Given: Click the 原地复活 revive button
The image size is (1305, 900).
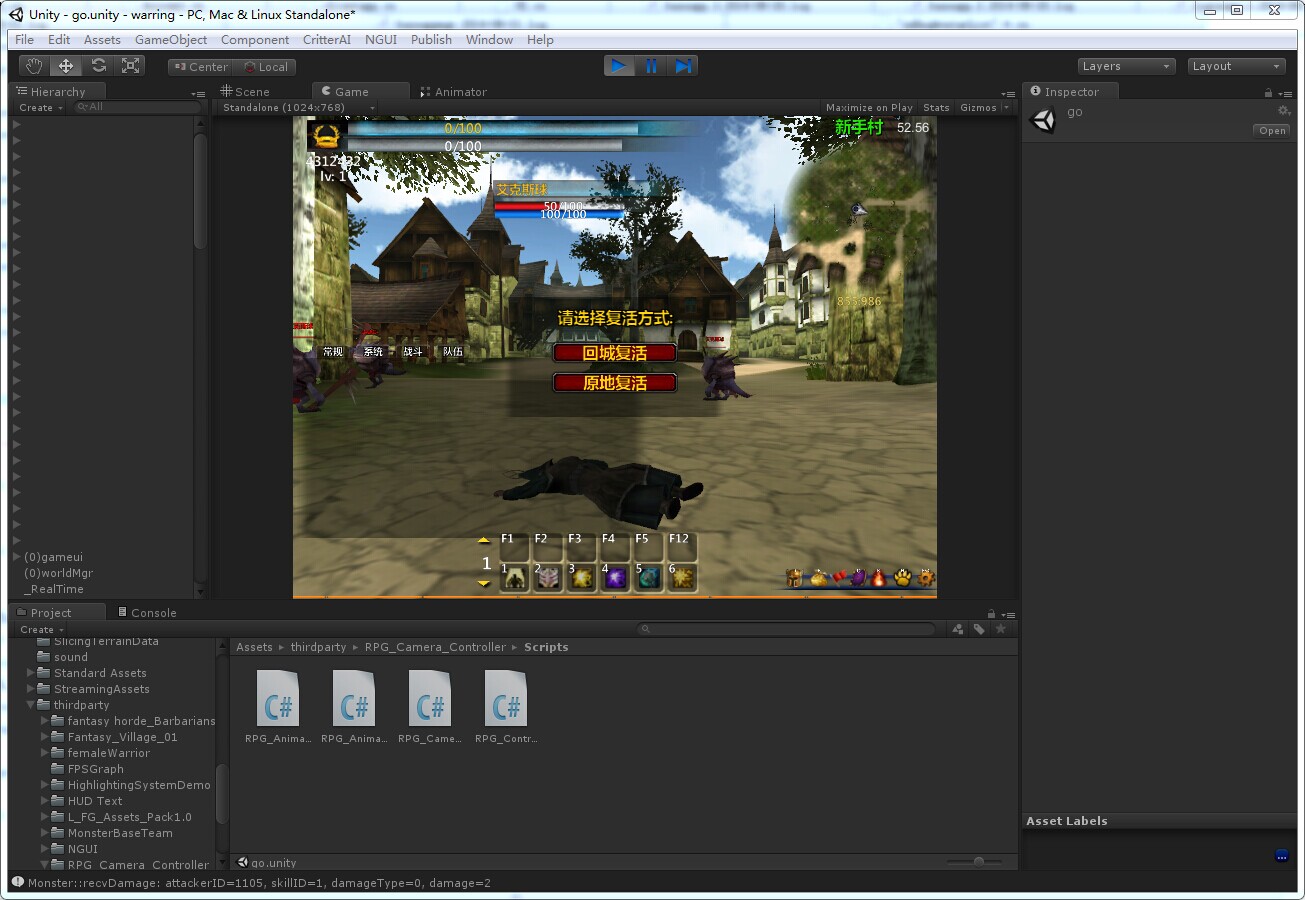Looking at the screenshot, I should point(615,383).
